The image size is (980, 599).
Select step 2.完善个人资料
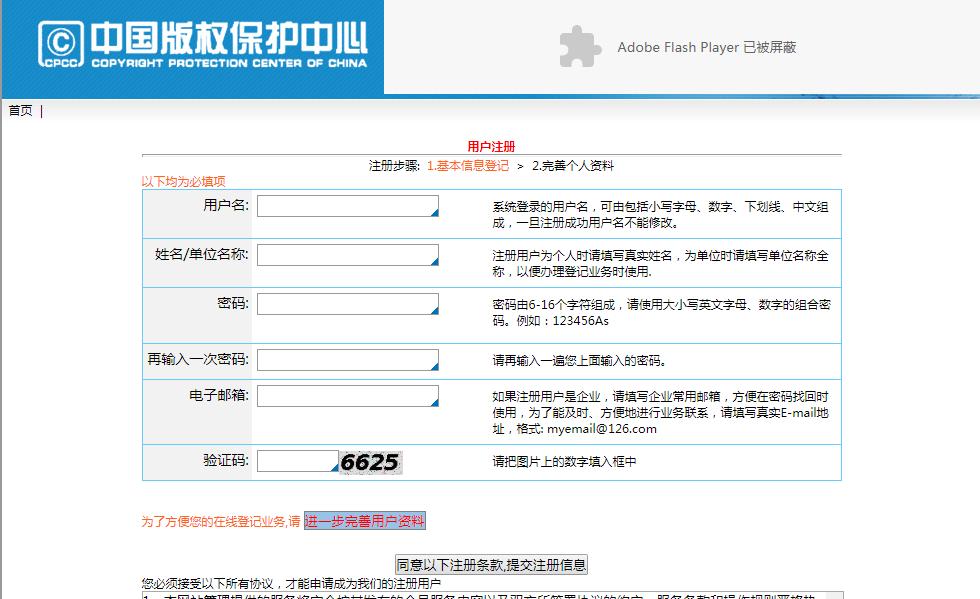pyautogui.click(x=573, y=165)
